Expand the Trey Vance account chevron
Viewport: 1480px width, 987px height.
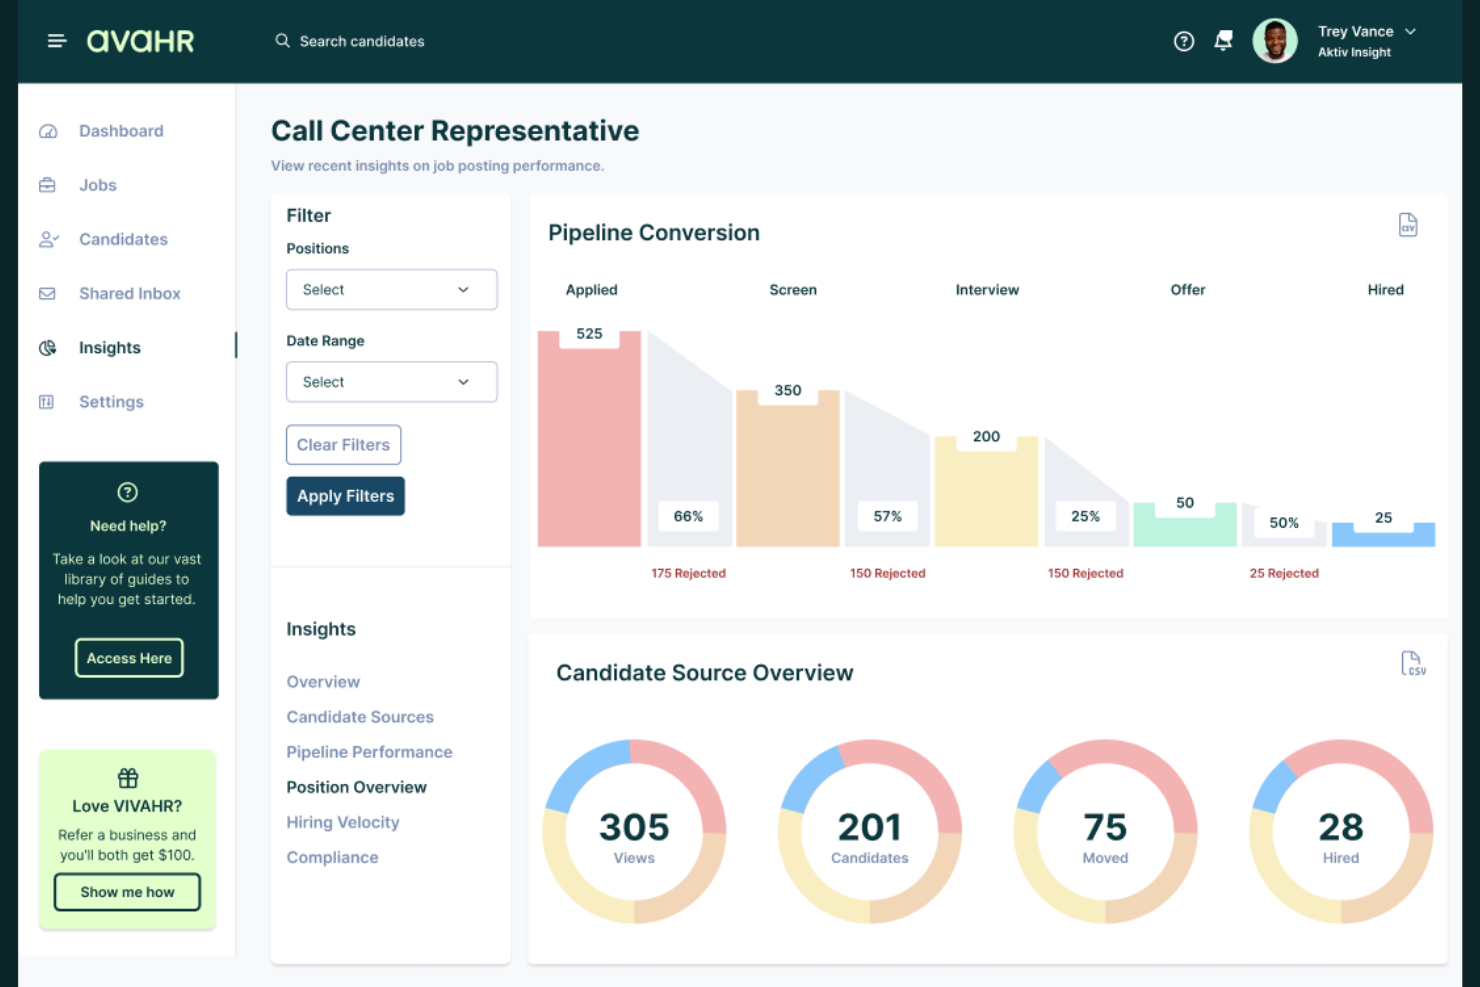[x=1410, y=32]
